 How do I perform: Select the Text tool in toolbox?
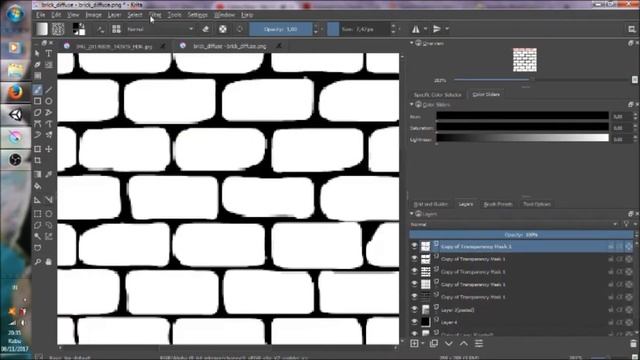tap(49, 53)
